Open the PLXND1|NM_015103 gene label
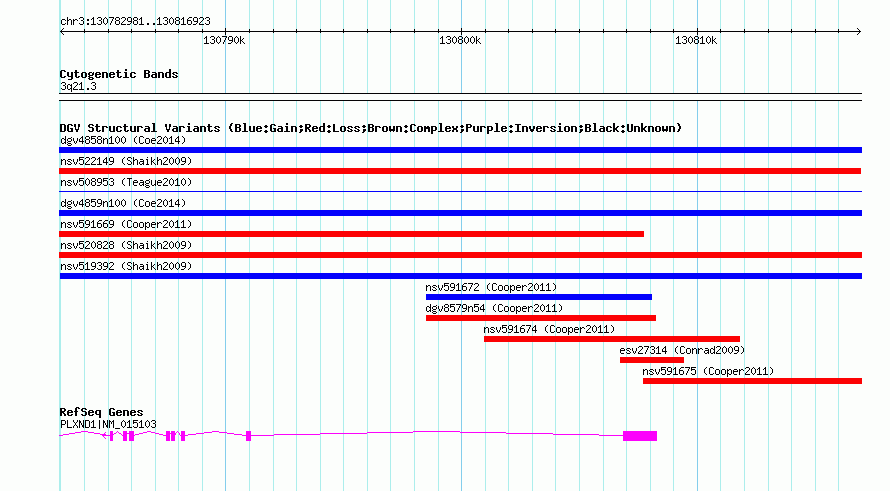Screen dimensions: 890x491 (108, 424)
